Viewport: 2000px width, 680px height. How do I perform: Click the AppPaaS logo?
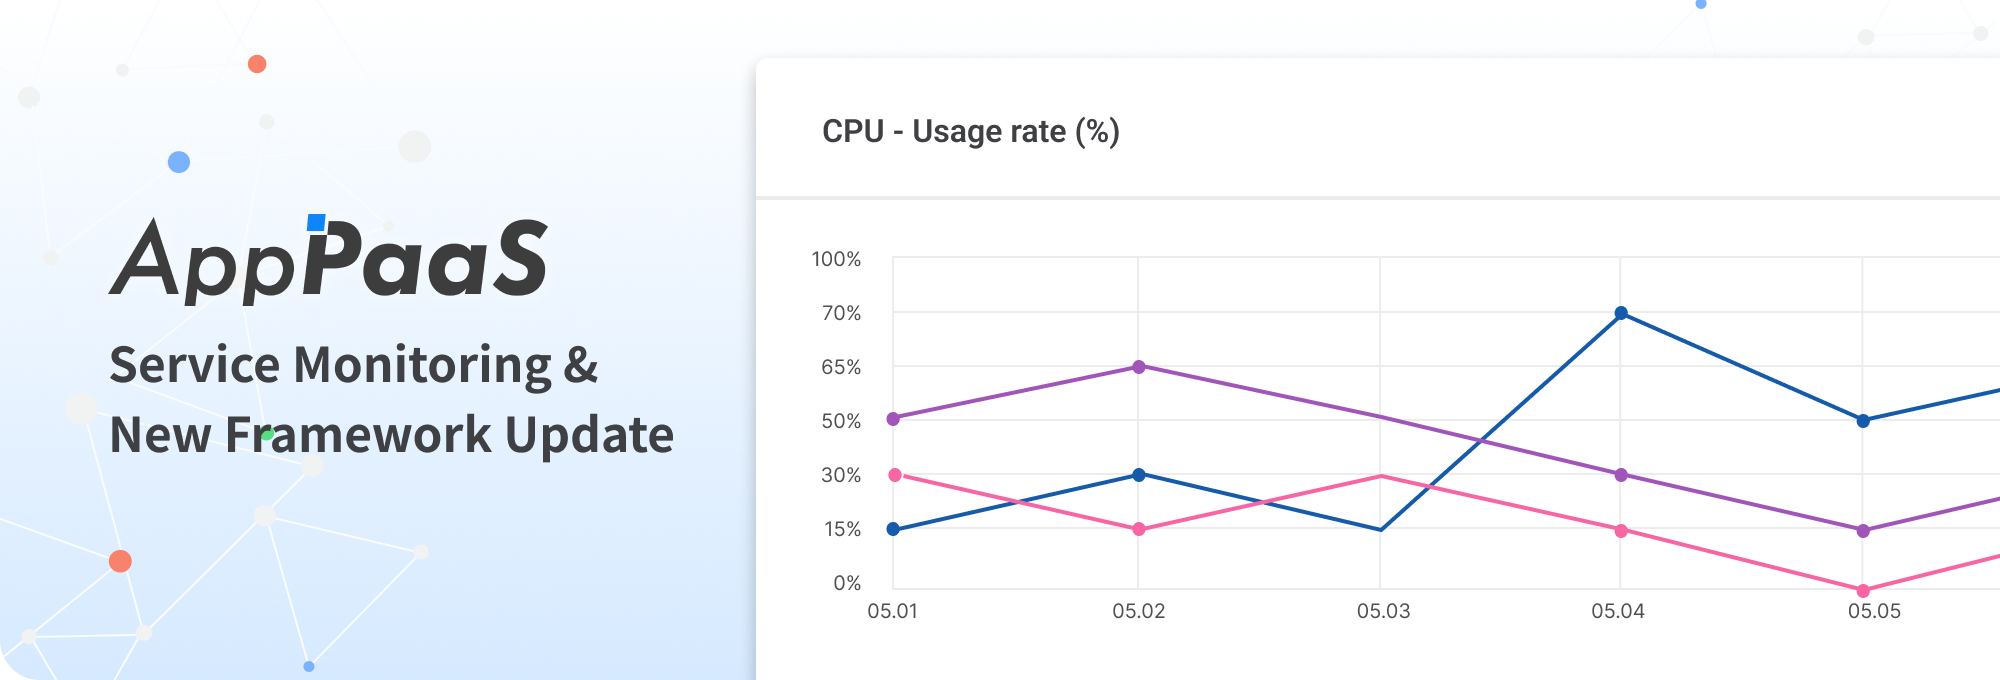pyautogui.click(x=328, y=260)
